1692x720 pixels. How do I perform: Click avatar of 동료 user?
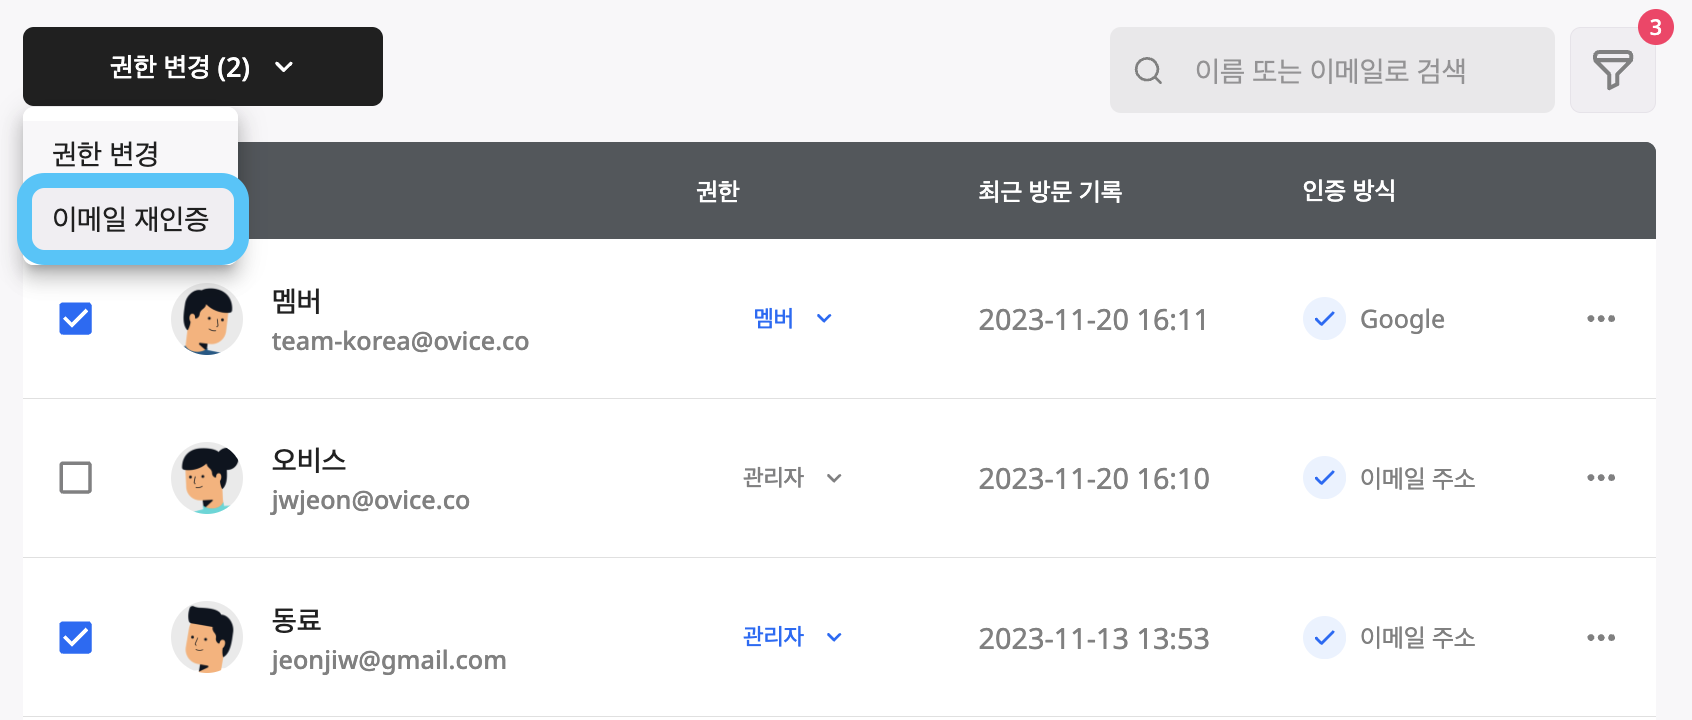point(207,637)
